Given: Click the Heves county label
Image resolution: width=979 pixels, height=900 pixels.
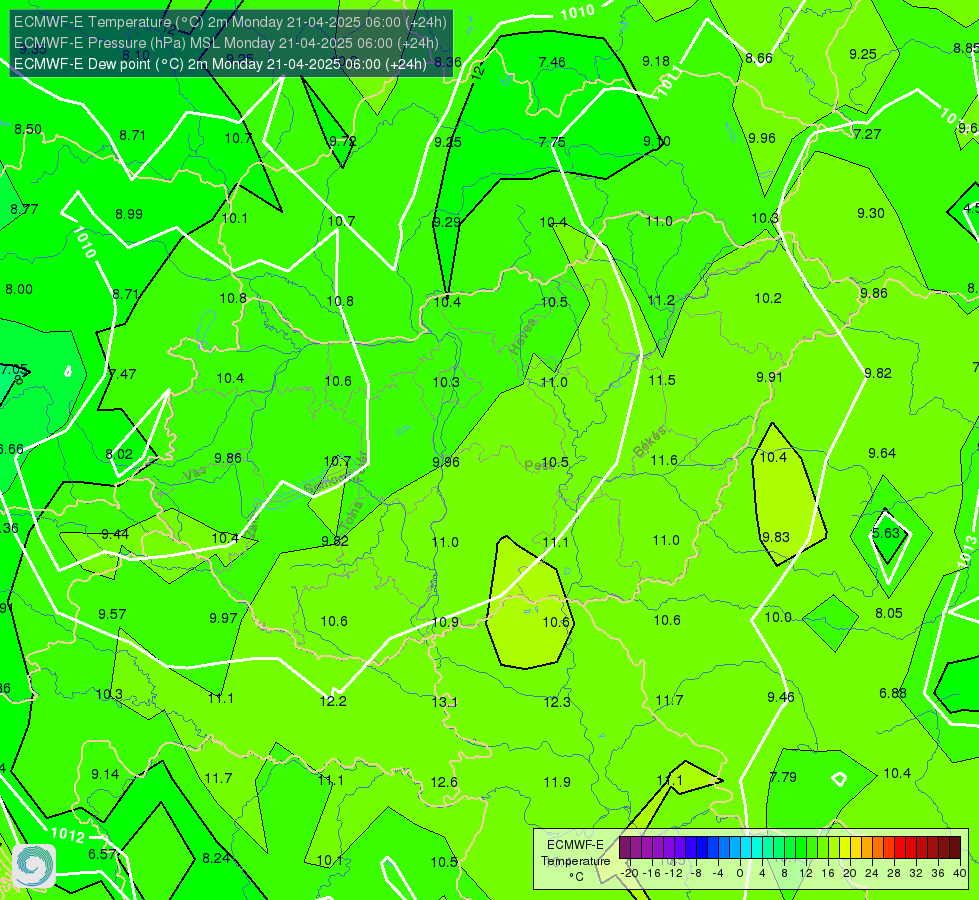Looking at the screenshot, I should pyautogui.click(x=523, y=336).
